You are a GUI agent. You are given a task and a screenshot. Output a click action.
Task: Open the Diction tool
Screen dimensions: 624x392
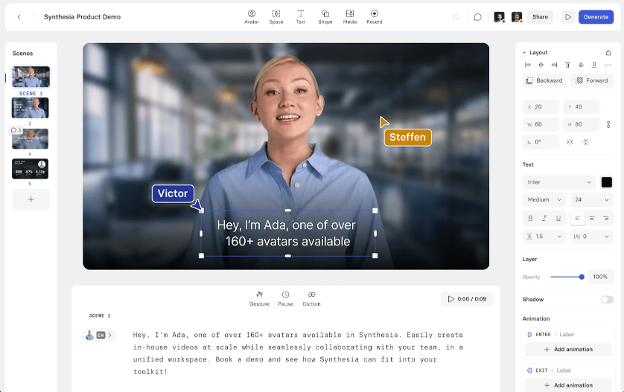(311, 298)
